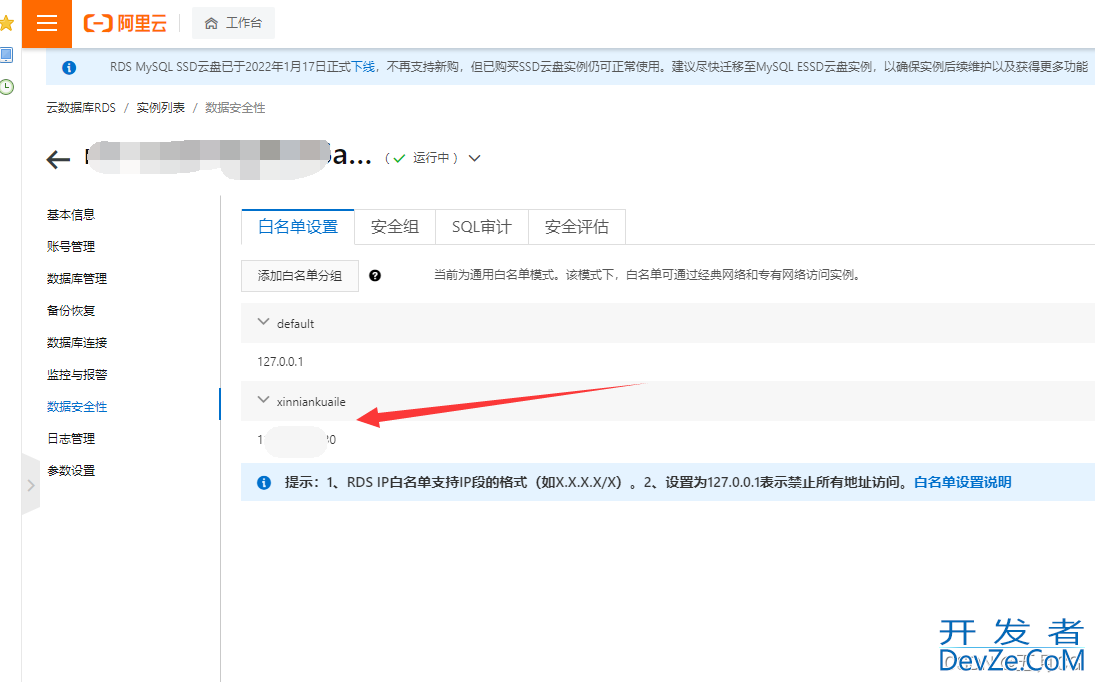Open 基本信息 in the sidebar
The image size is (1095, 682).
71,214
